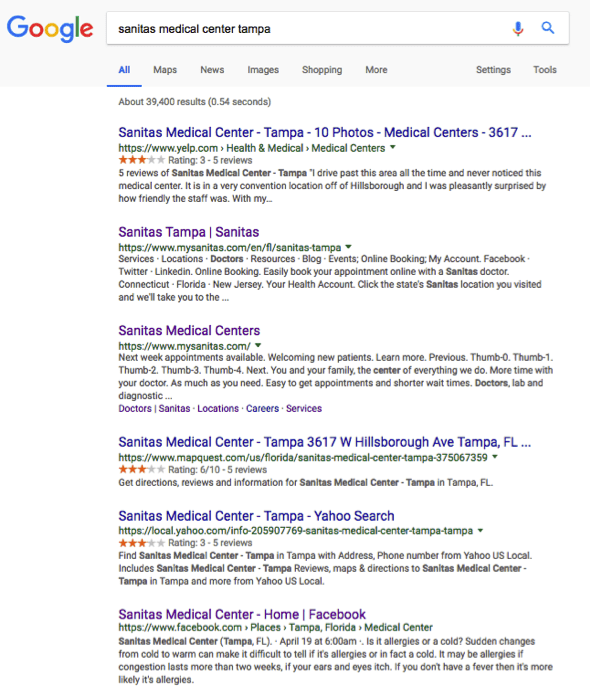Open the Settings menu
Image resolution: width=591 pixels, height=696 pixels.
[493, 70]
